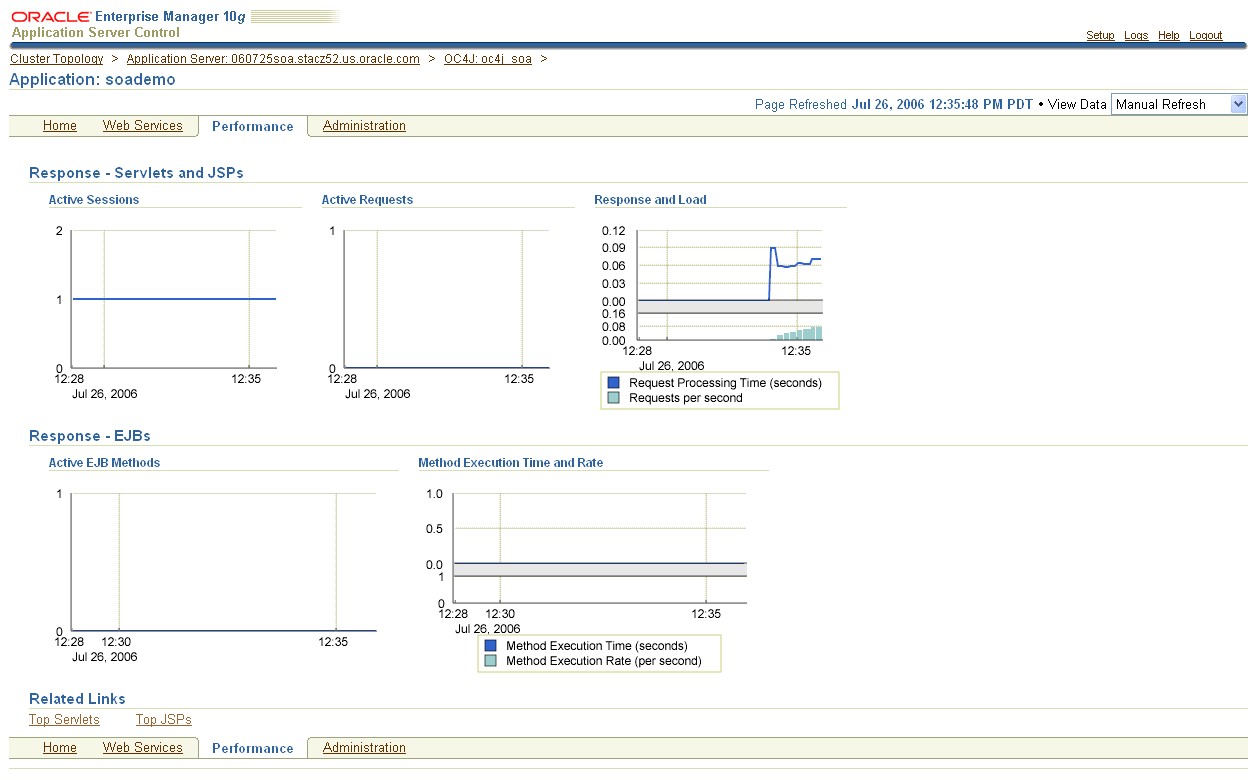Switch to the top Administration tab
This screenshot has width=1257, height=780.
click(x=364, y=126)
